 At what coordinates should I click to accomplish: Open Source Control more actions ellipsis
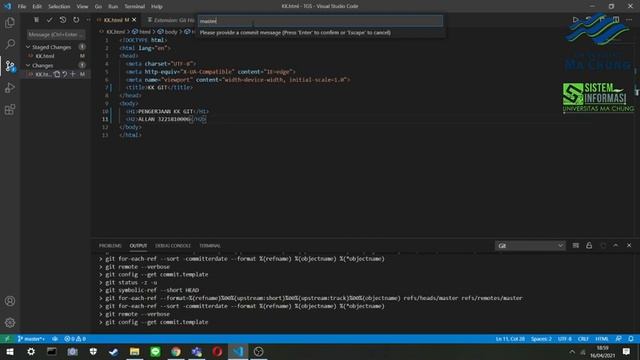click(x=88, y=20)
